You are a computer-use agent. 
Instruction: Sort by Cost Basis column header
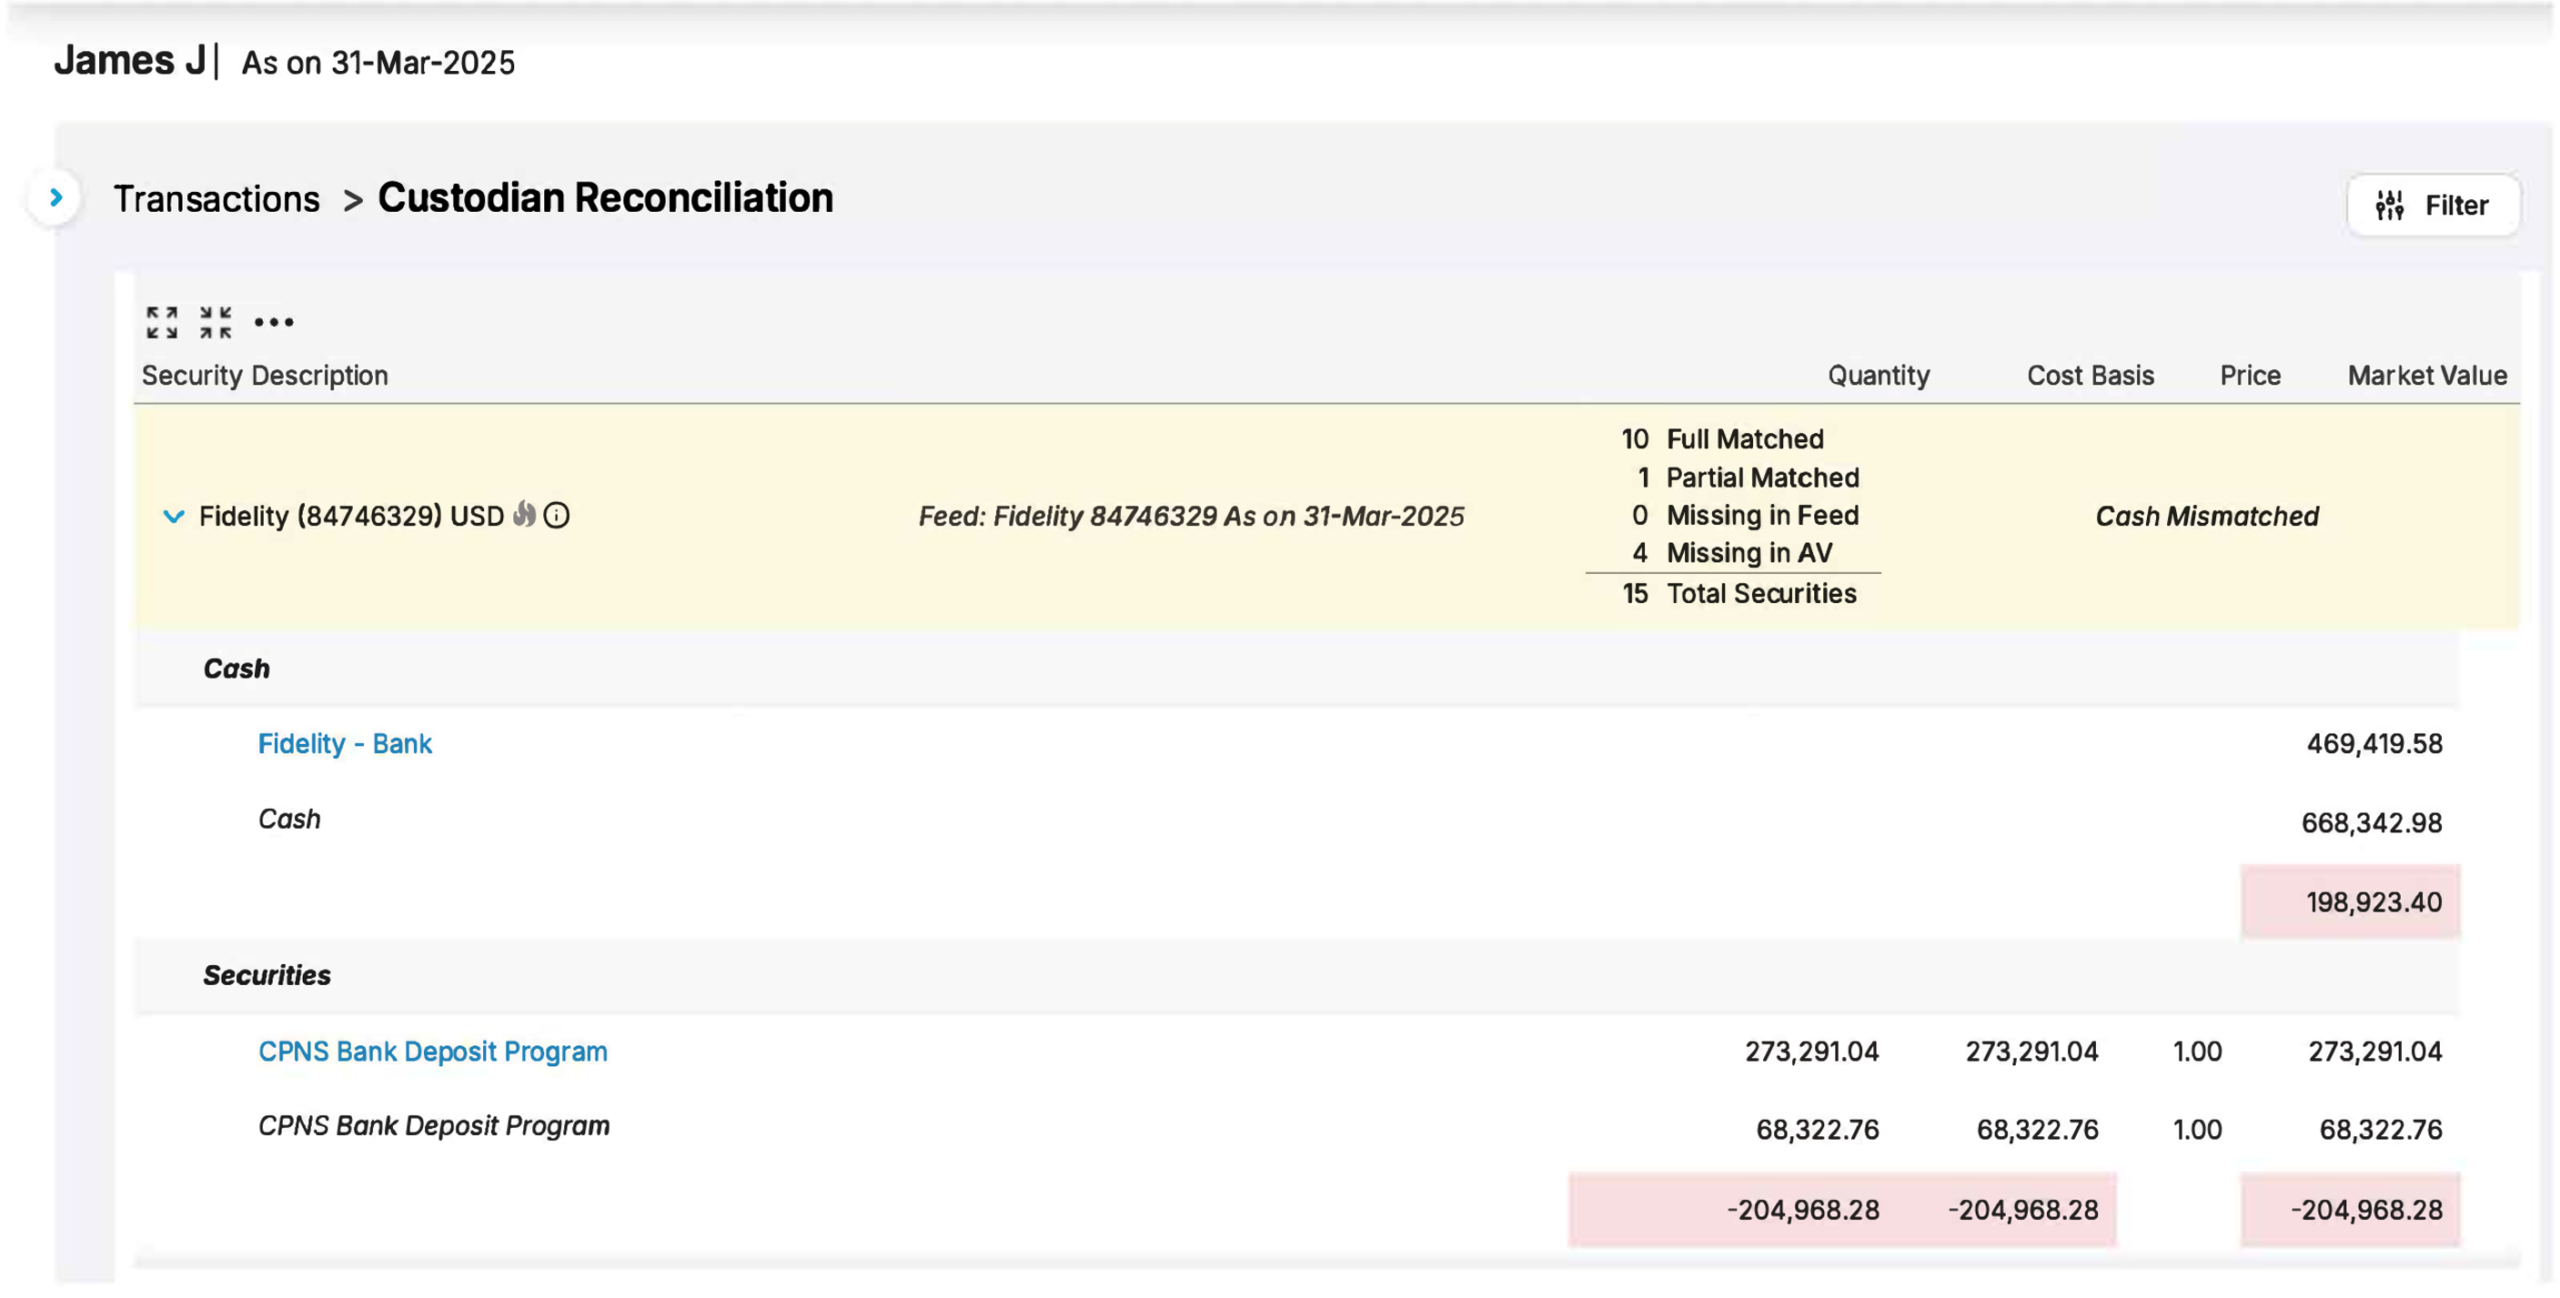click(2089, 375)
